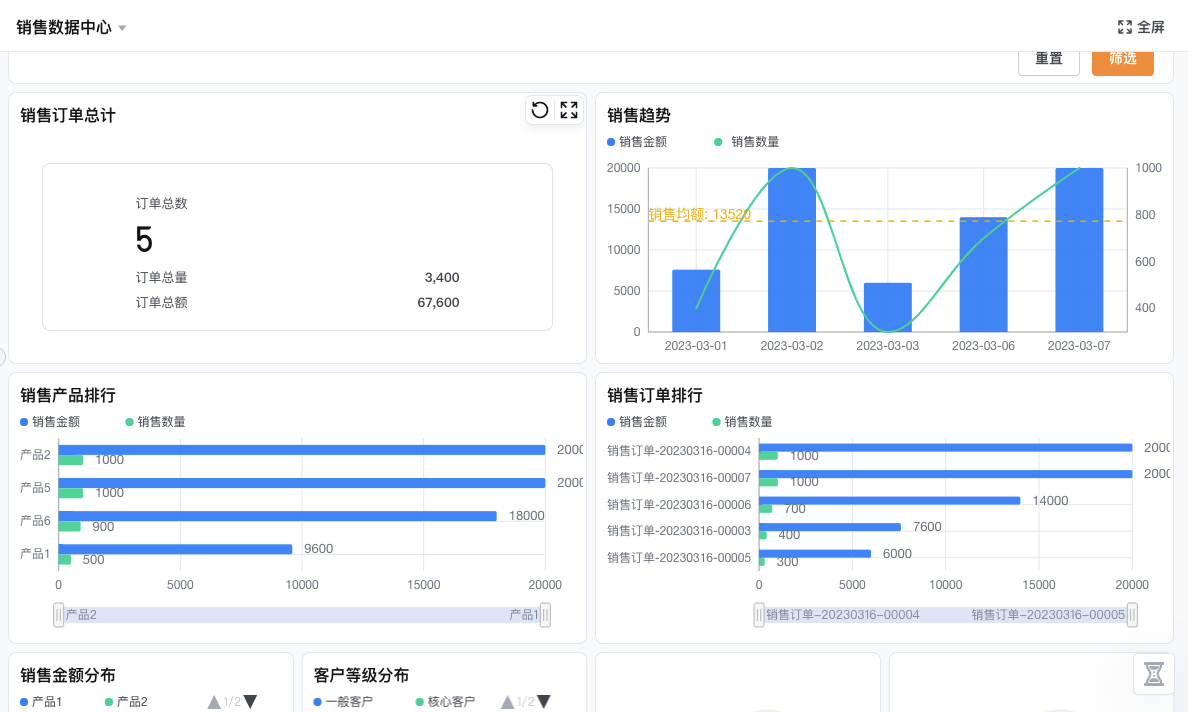Click the 2023-03-01 sales amount bar

click(x=696, y=301)
